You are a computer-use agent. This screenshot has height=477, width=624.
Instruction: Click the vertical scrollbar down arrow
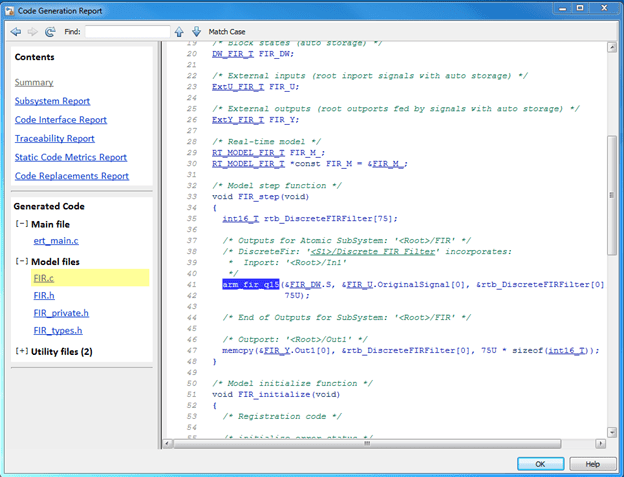pyautogui.click(x=612, y=432)
